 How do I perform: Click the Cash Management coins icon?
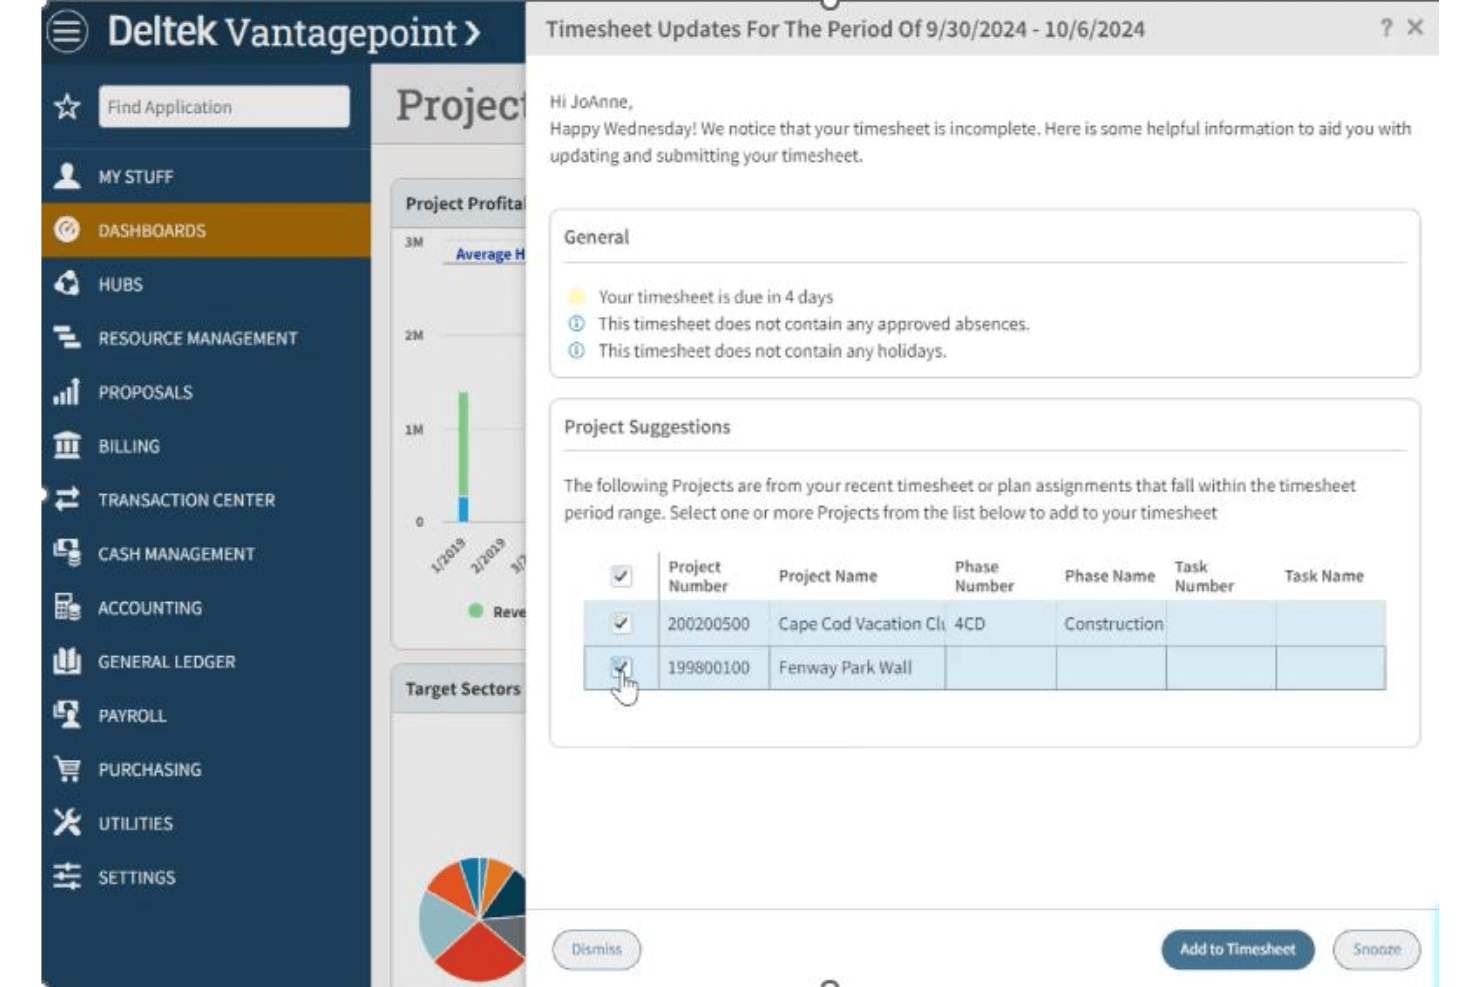pos(67,553)
